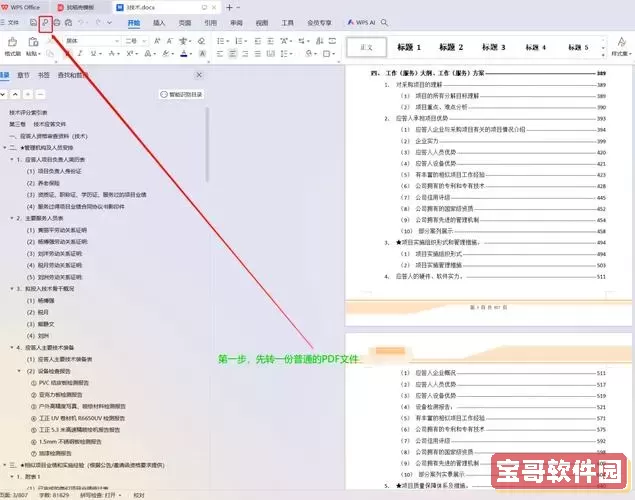Select outline item '第三卷 技术应答文件'
This screenshot has width=635, height=500.
pyautogui.click(x=37, y=124)
